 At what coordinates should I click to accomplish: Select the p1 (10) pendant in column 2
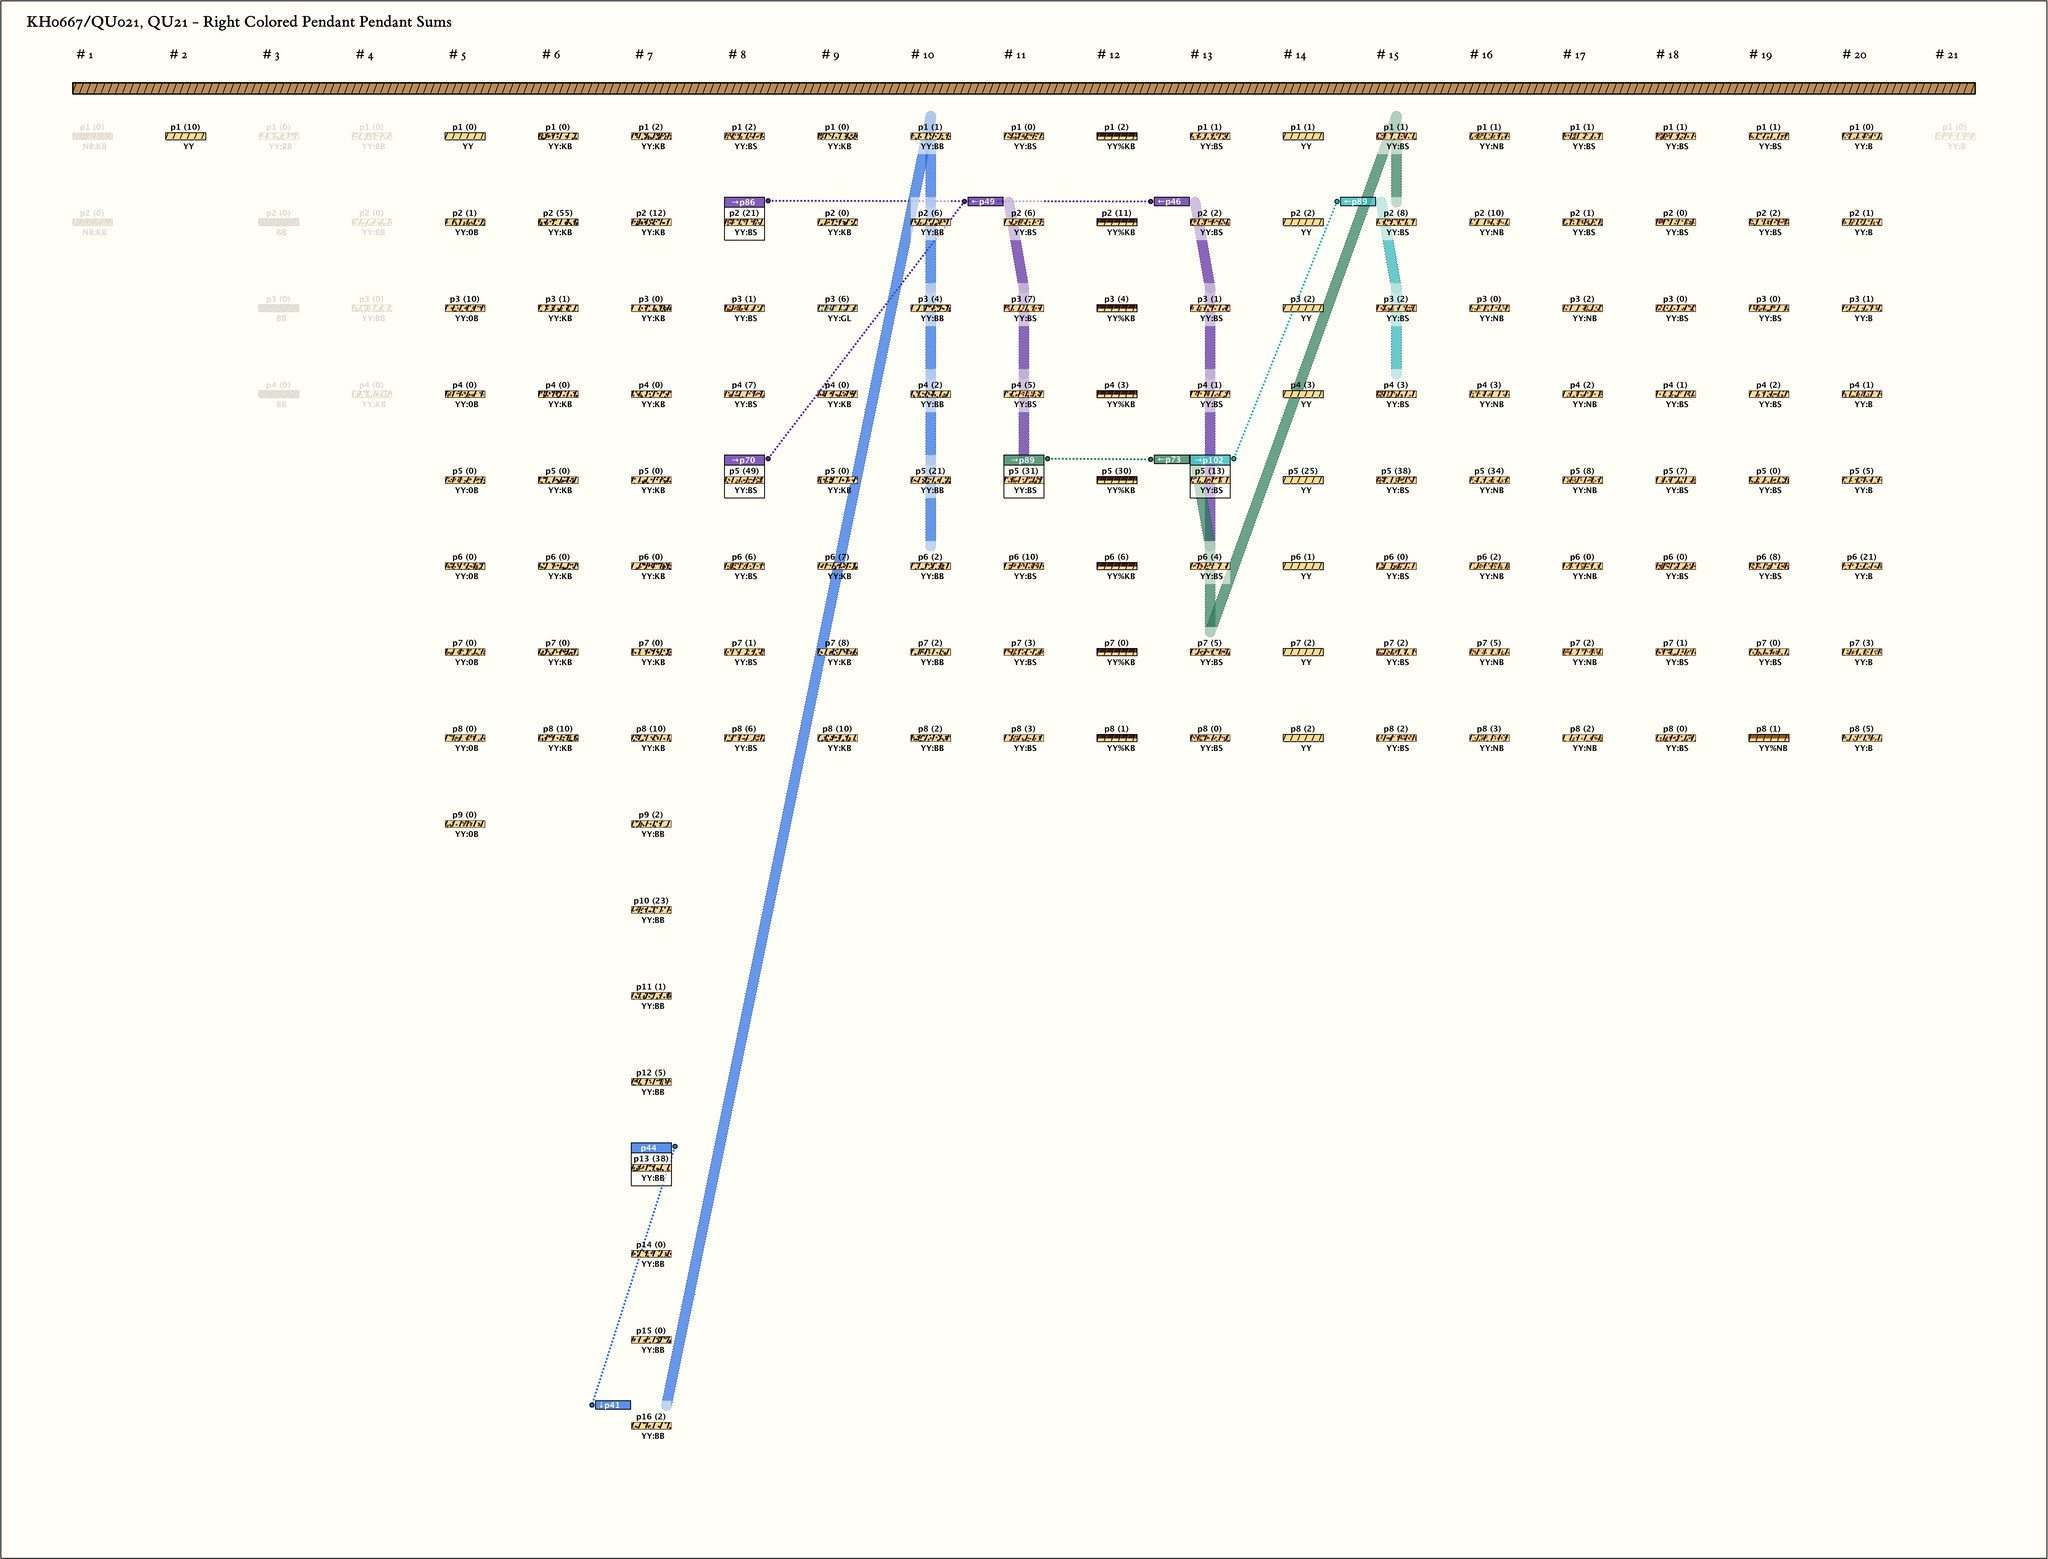[186, 136]
